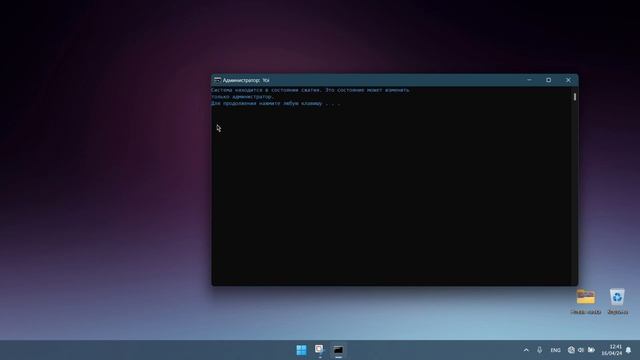Click the console vertical scrollbar thumb
This screenshot has height=360, width=640.
575,97
